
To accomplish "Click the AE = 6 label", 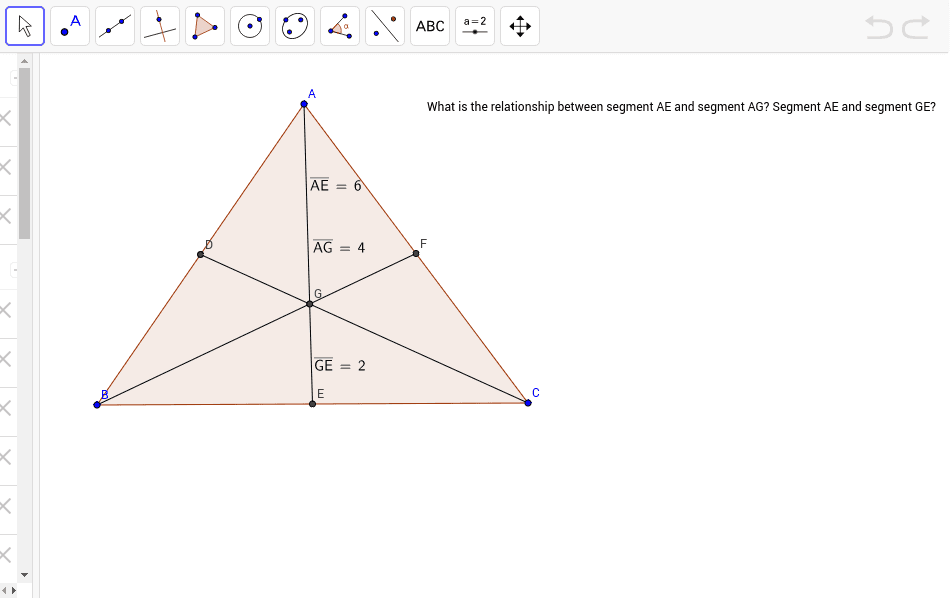I will [x=336, y=185].
